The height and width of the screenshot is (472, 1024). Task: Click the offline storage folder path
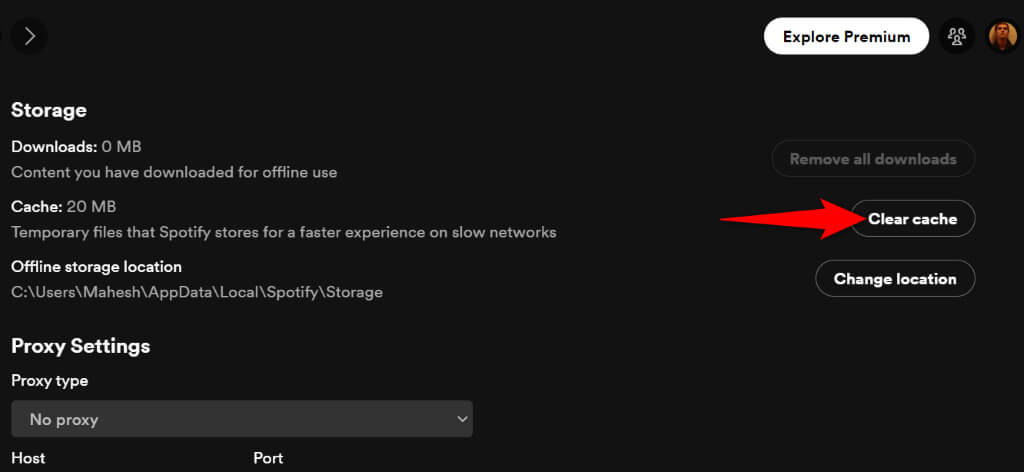click(197, 292)
